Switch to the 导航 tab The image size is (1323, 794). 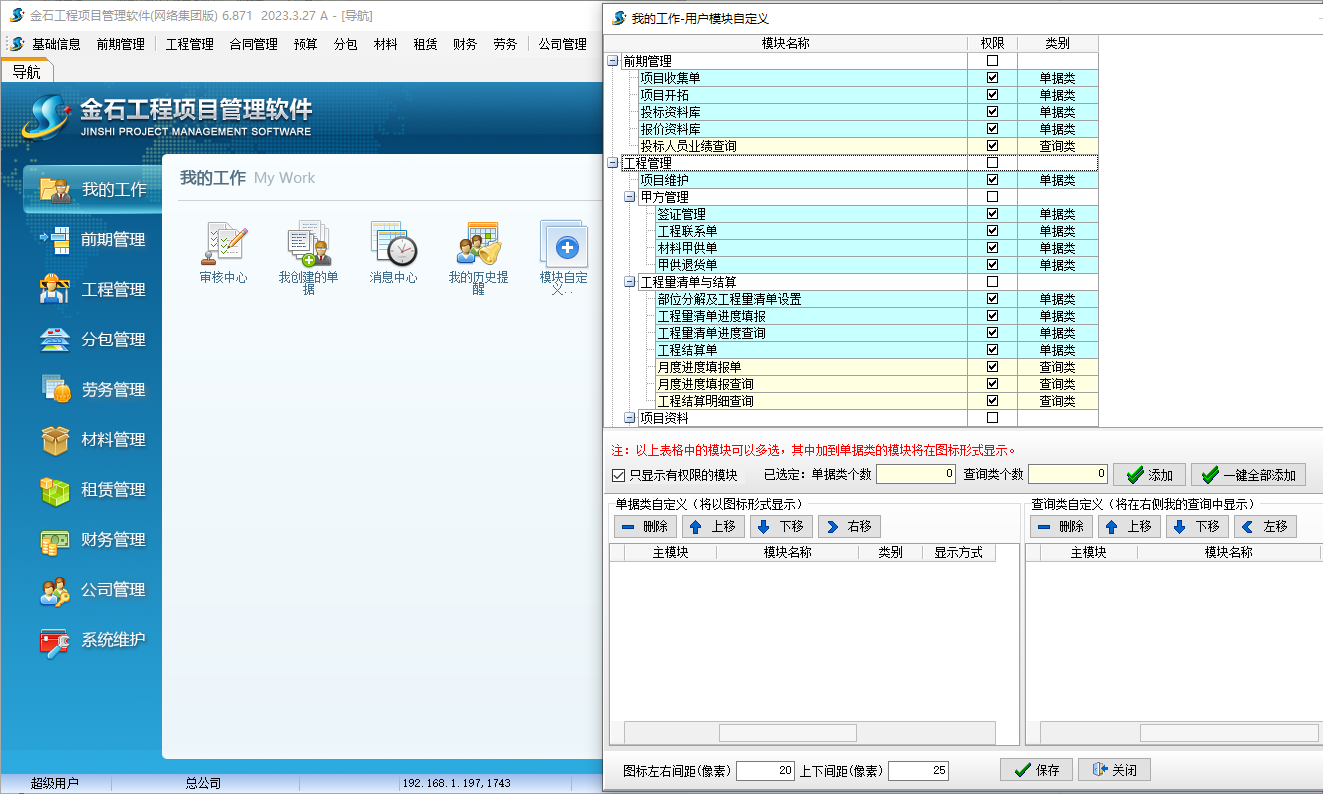(x=27, y=72)
